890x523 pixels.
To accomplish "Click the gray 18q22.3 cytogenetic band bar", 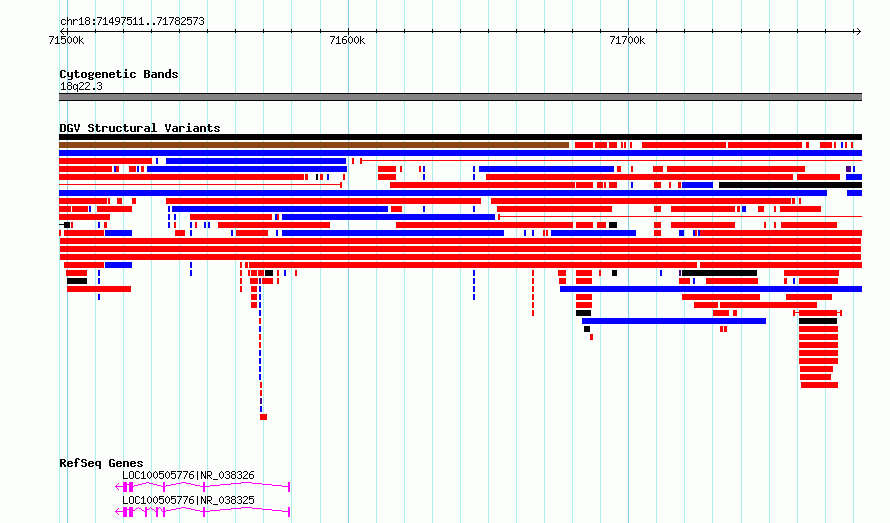I will pyautogui.click(x=460, y=97).
